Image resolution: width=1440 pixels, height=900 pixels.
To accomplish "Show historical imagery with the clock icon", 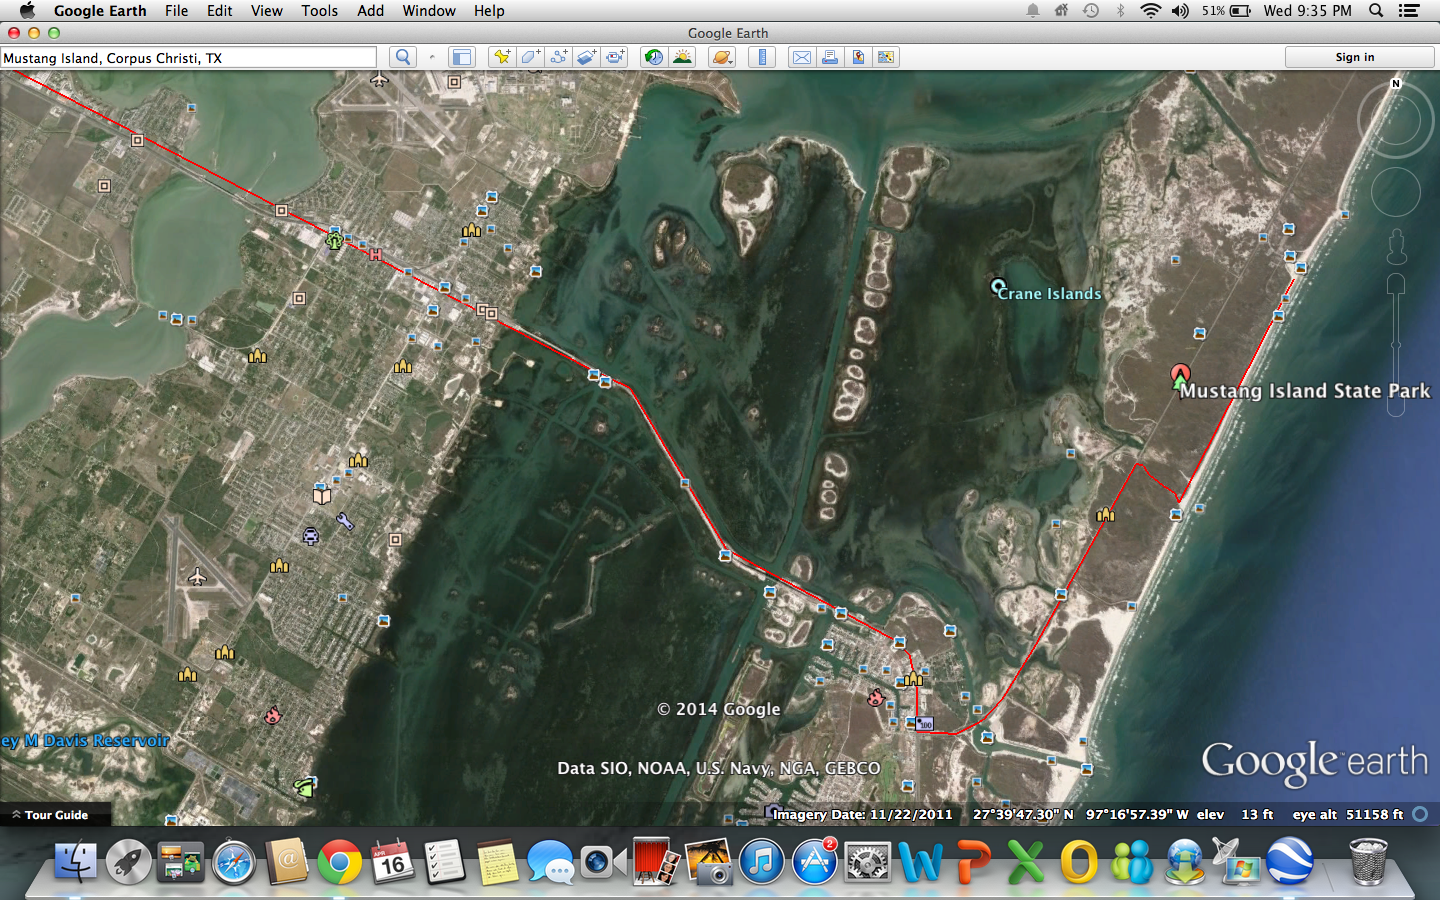I will coord(654,57).
